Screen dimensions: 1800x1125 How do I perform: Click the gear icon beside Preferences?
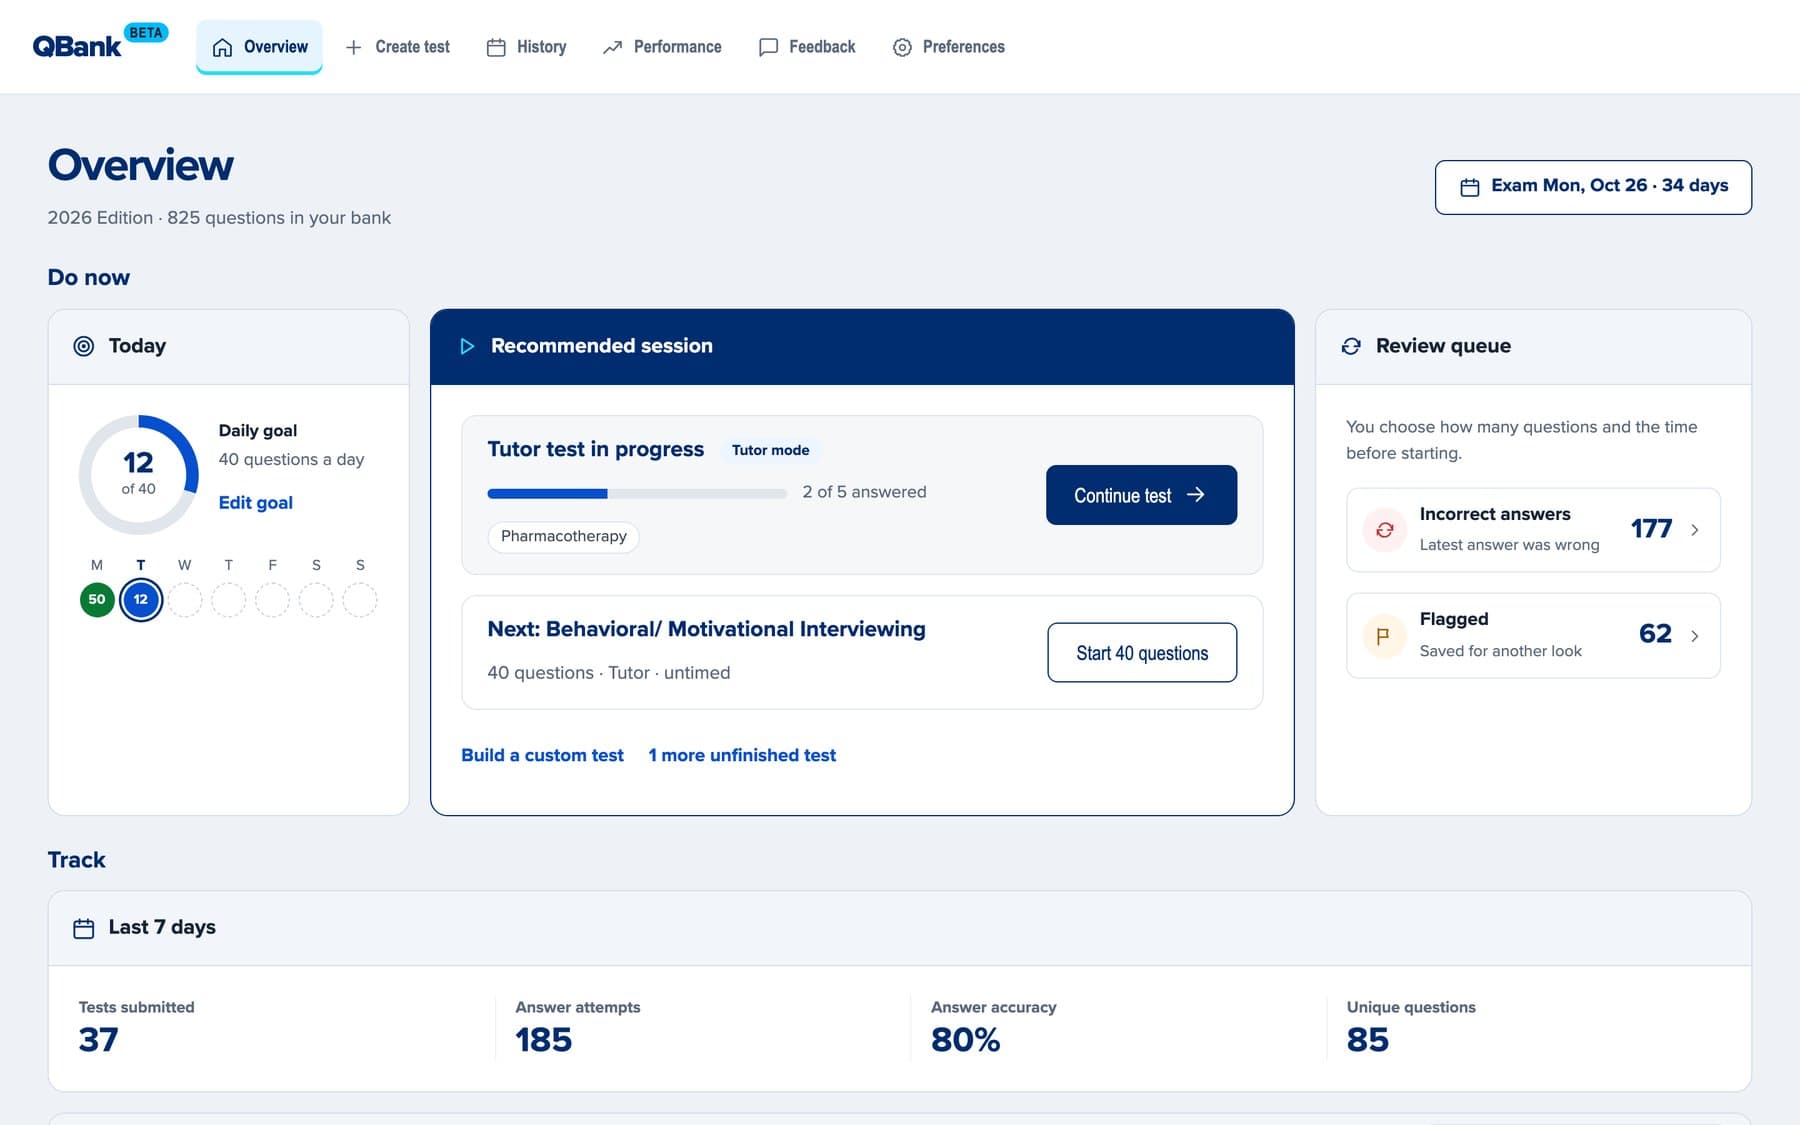(x=902, y=47)
